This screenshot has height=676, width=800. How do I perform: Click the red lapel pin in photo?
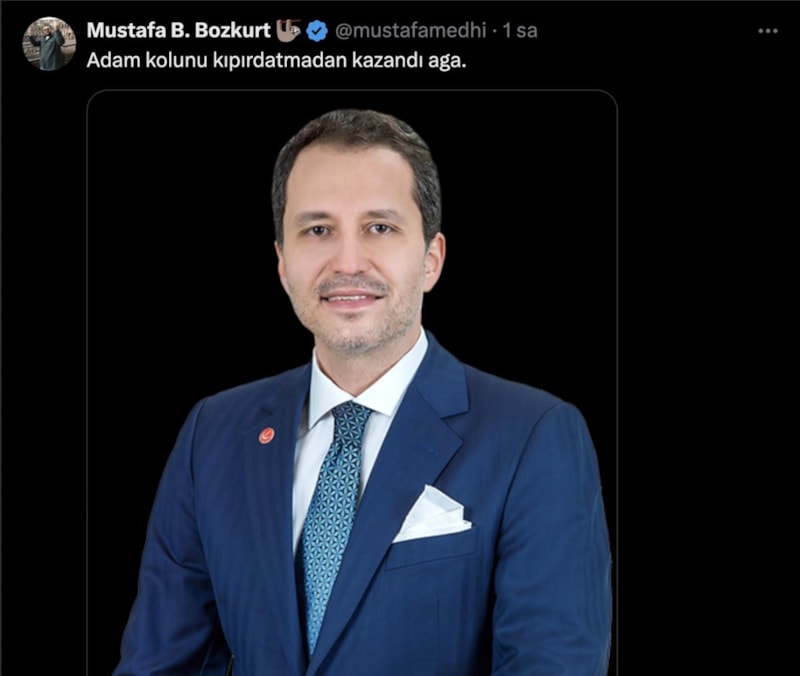[x=266, y=435]
